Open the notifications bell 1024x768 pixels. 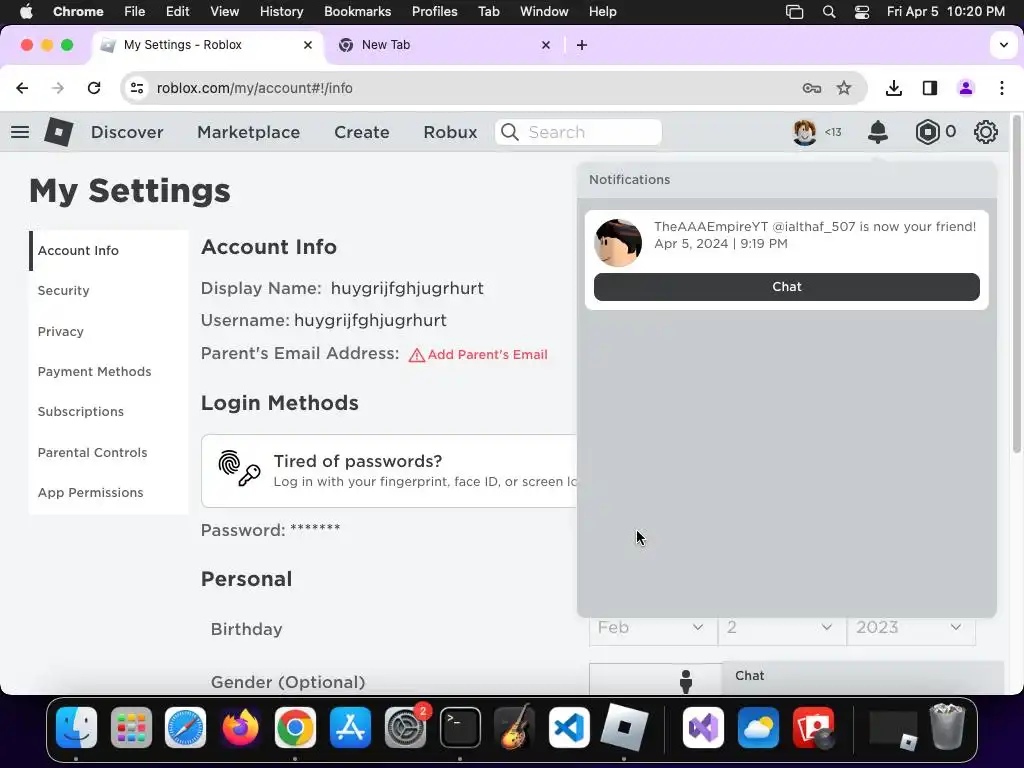878,132
